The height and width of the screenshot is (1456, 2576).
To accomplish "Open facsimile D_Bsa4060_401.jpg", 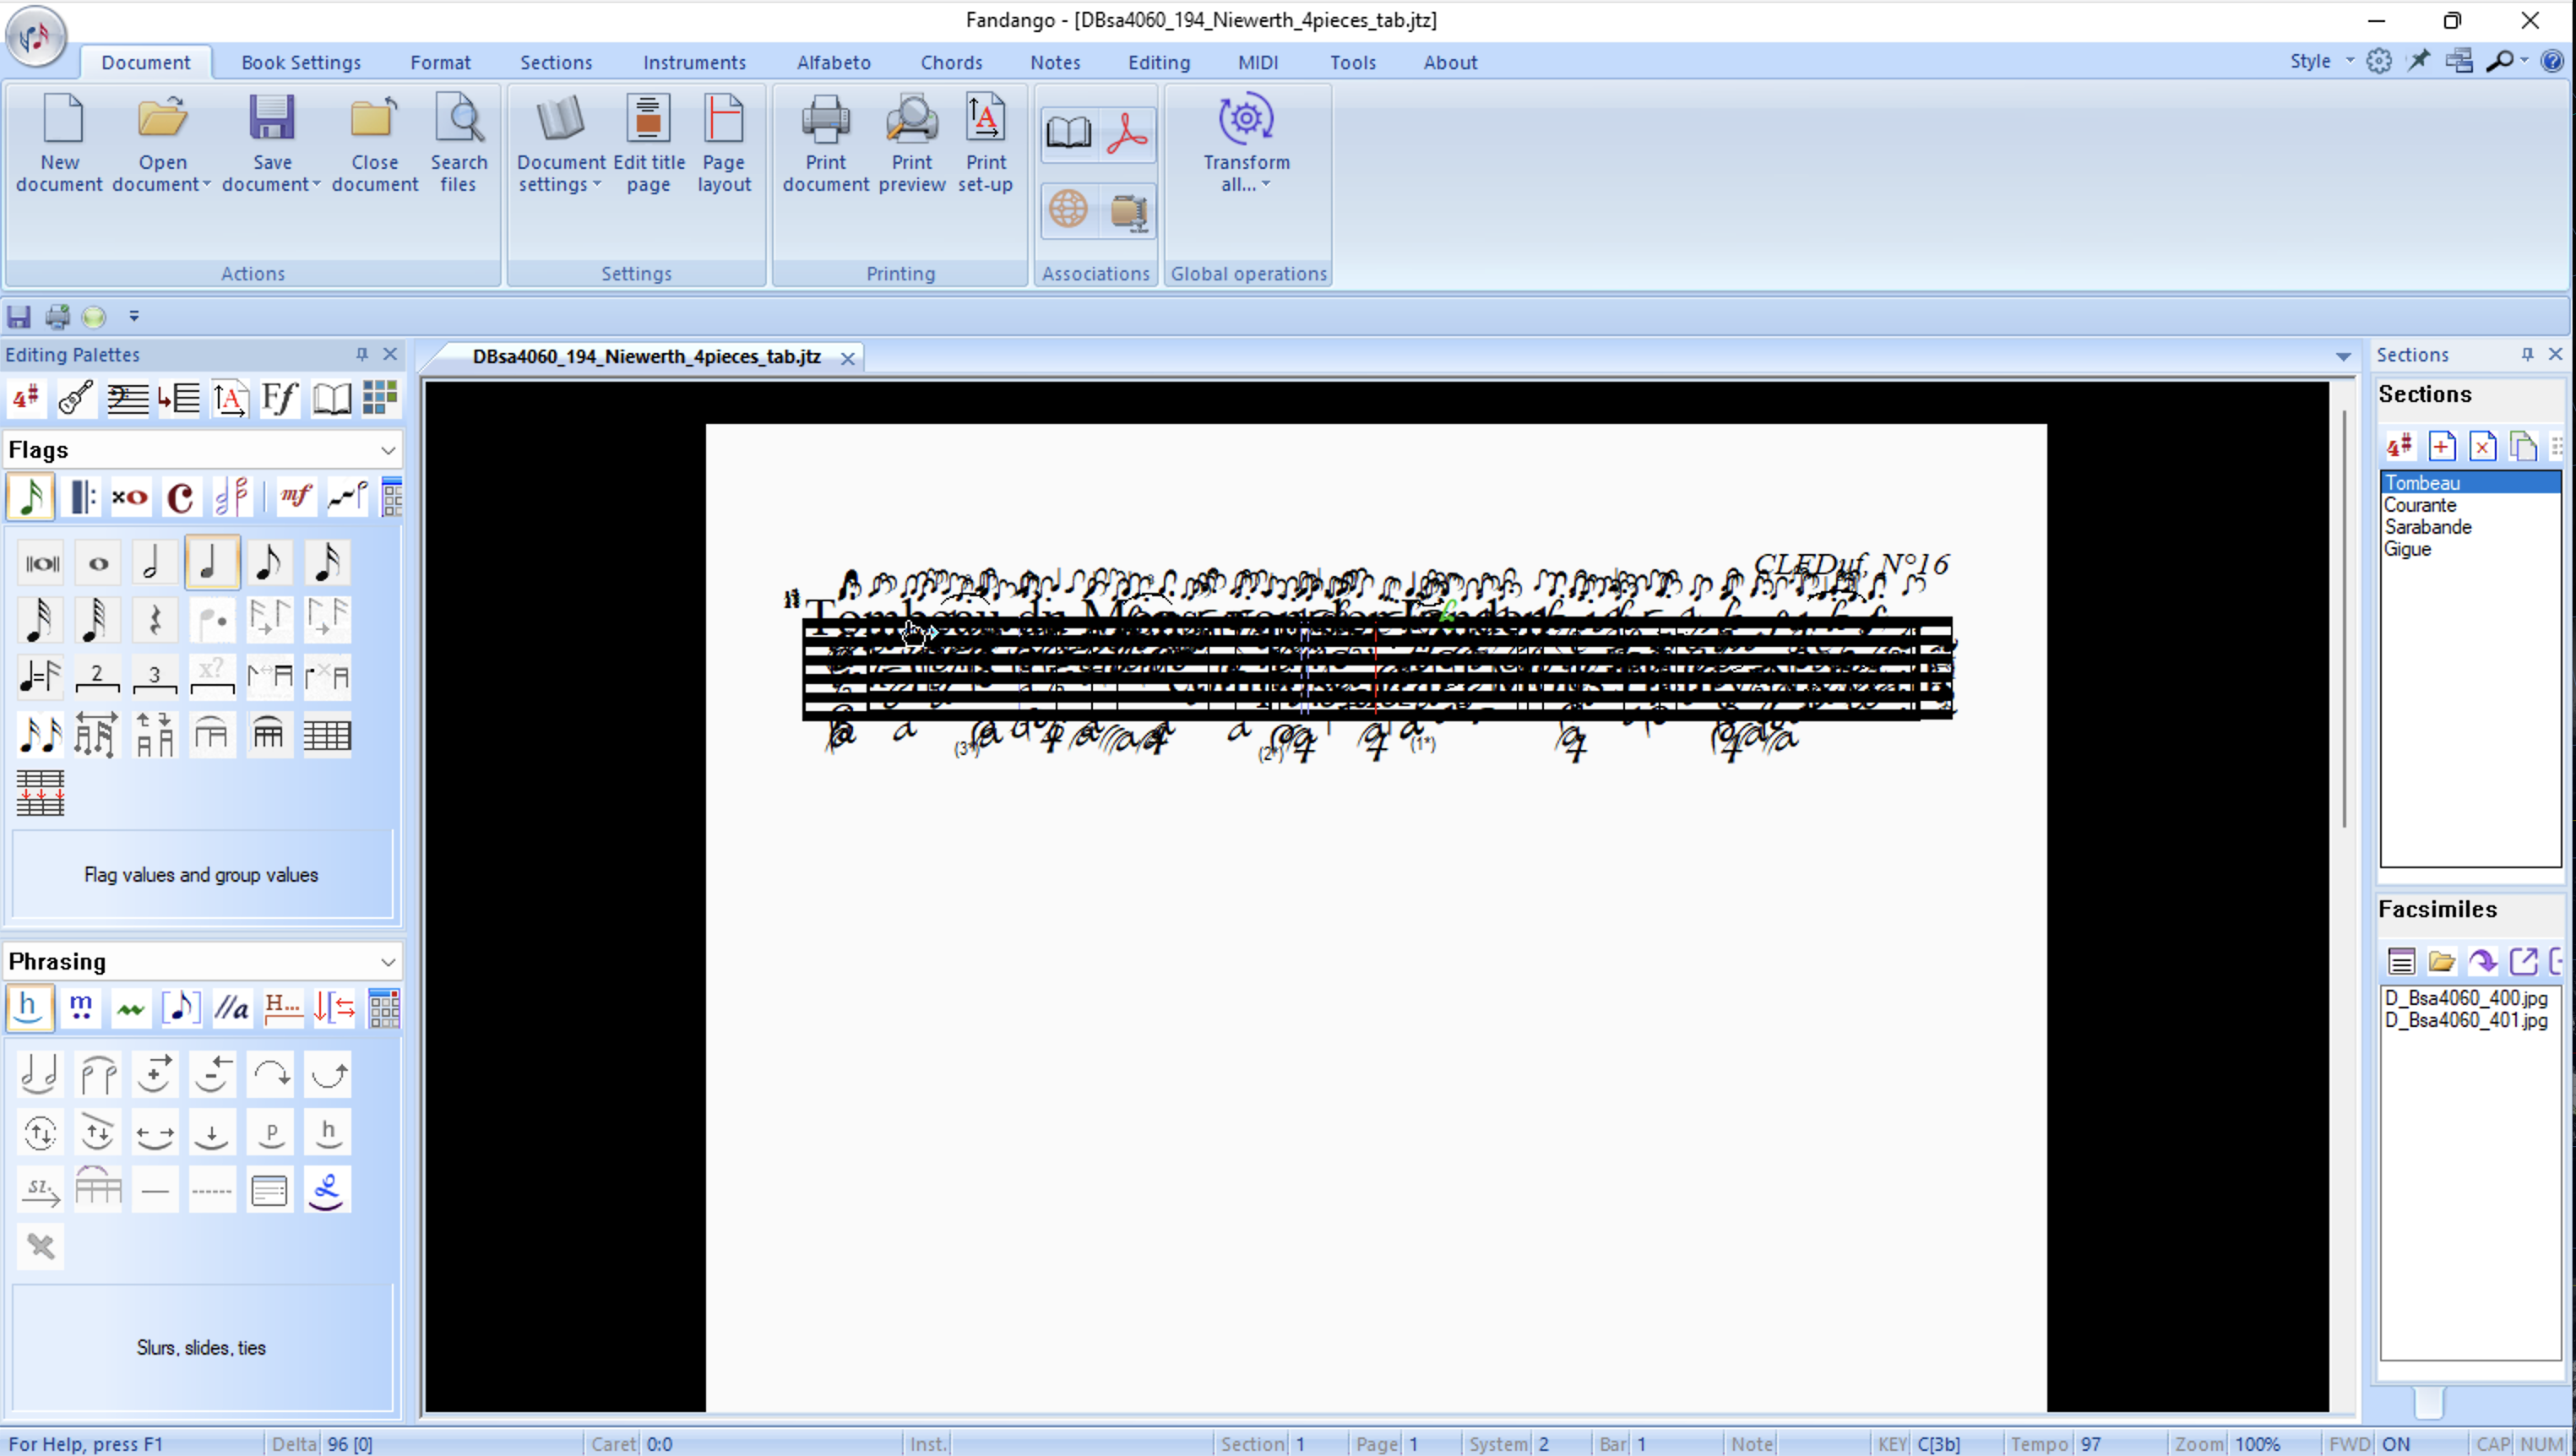I will pos(2465,1020).
